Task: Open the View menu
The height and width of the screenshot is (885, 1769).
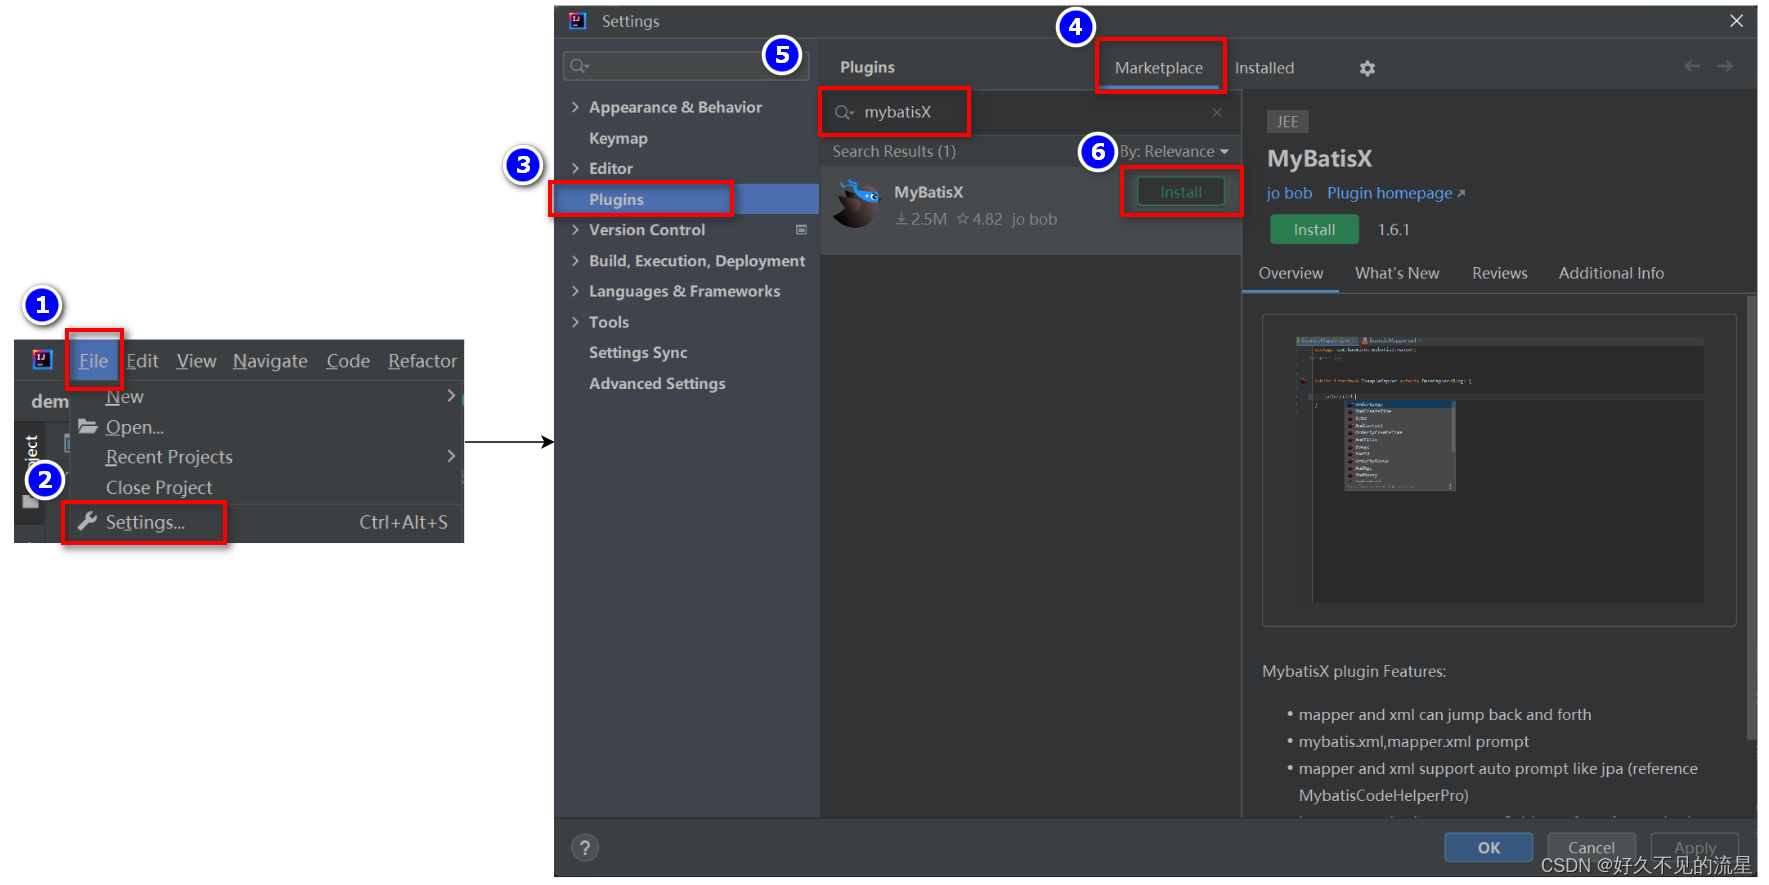Action: coord(196,361)
